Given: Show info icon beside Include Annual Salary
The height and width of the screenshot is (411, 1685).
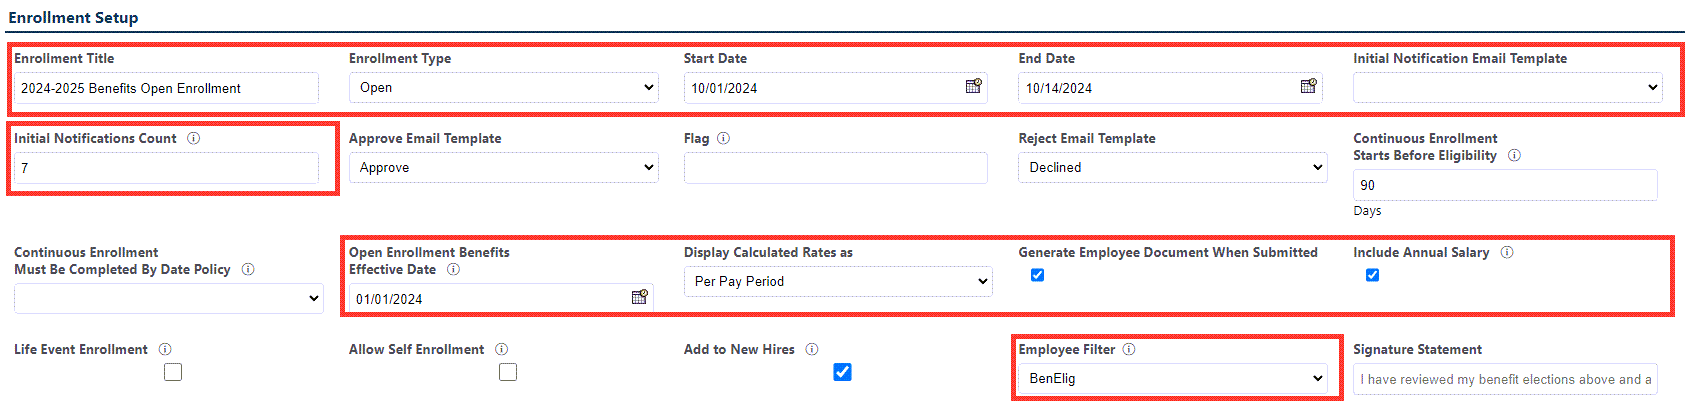Looking at the screenshot, I should click(x=1507, y=252).
